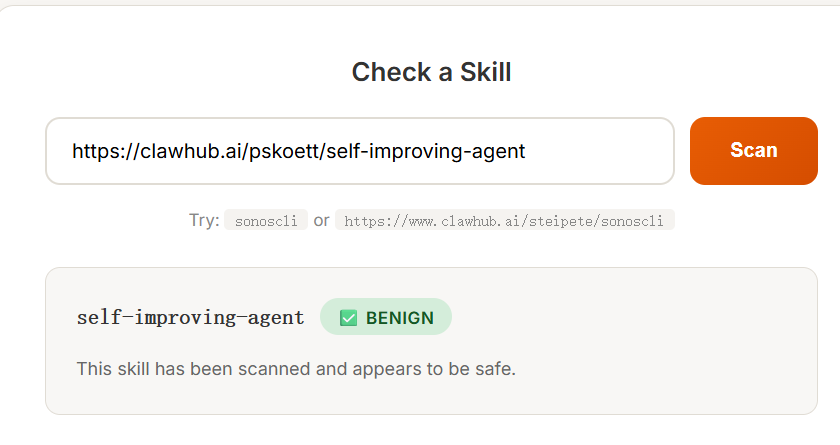Select the BENIGN status badge label
Viewport: 840px width, 445px height.
click(x=399, y=318)
